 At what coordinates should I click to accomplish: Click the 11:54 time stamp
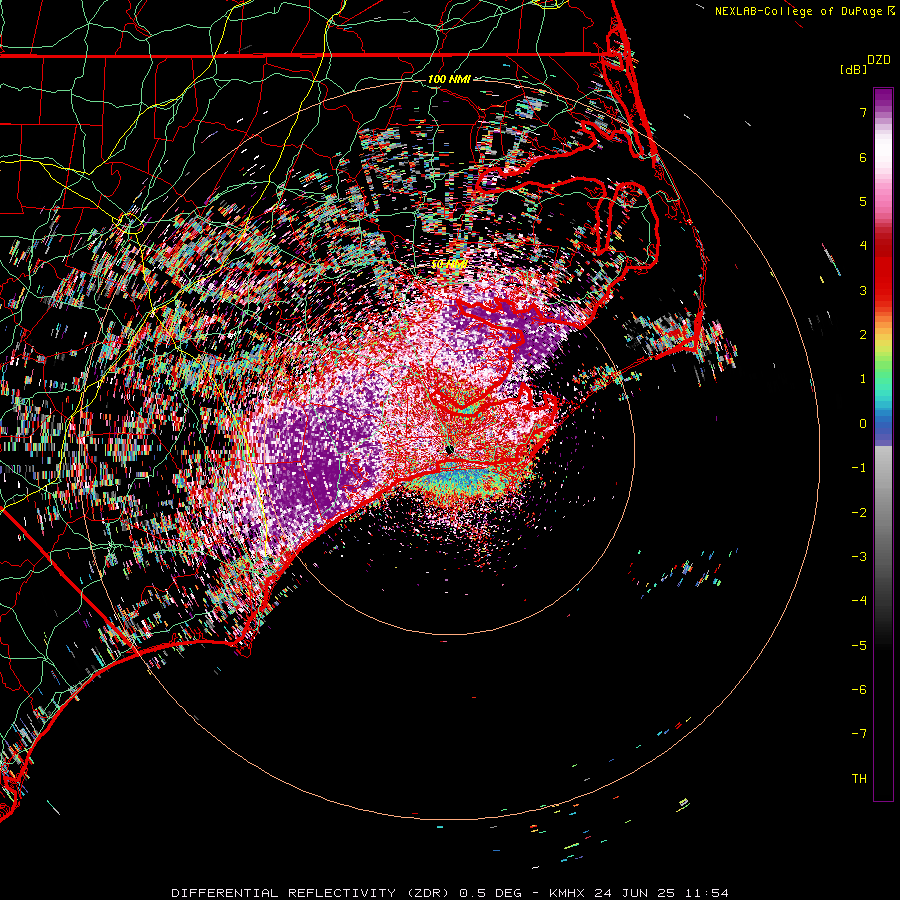tap(707, 893)
